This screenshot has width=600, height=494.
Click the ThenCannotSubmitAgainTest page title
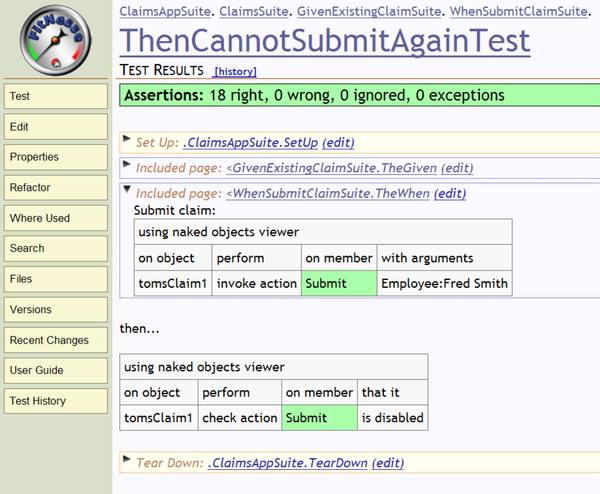point(324,42)
